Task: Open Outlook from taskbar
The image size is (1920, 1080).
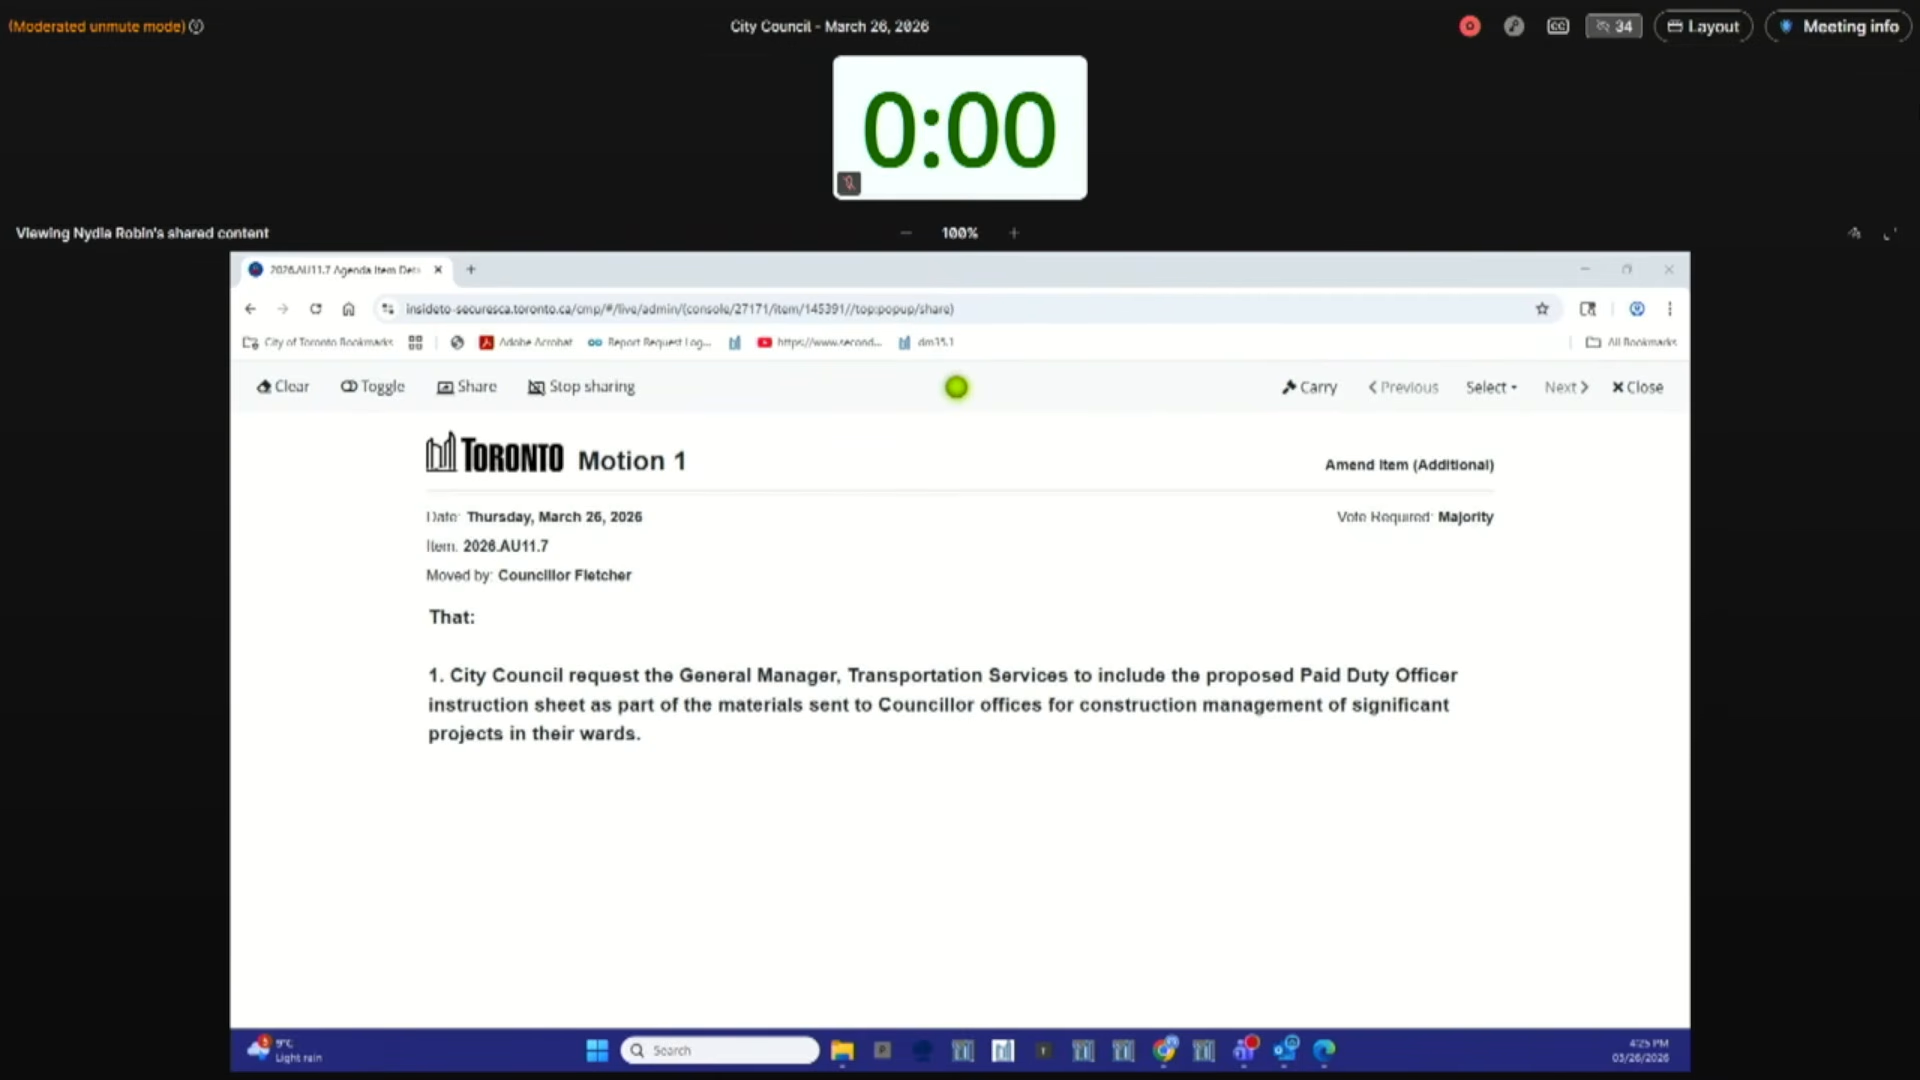Action: (1285, 1050)
